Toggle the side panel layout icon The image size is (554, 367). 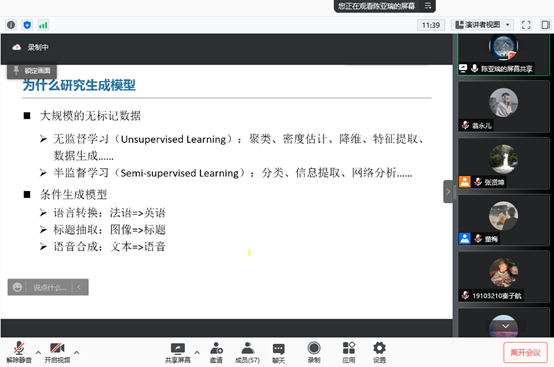546,25
